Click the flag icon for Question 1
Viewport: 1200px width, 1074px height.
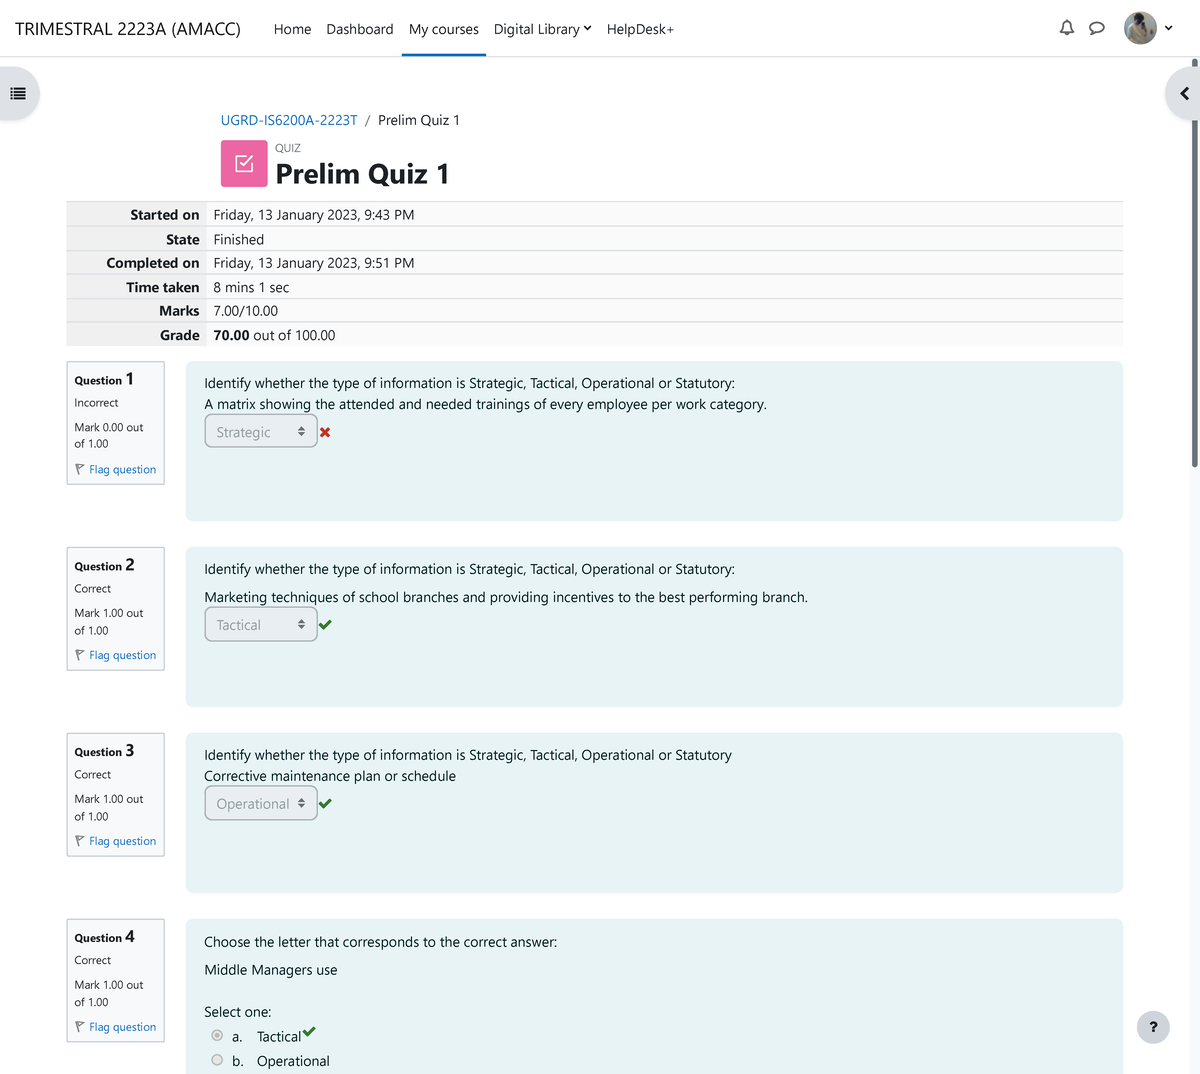click(x=80, y=469)
